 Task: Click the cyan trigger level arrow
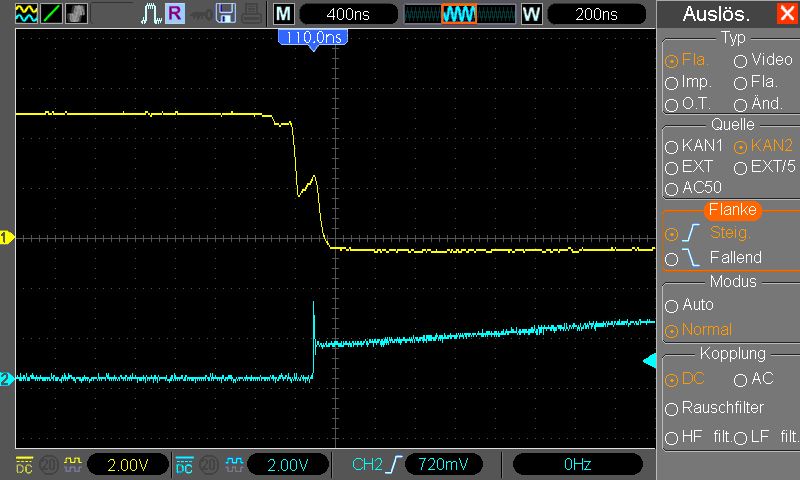click(649, 362)
